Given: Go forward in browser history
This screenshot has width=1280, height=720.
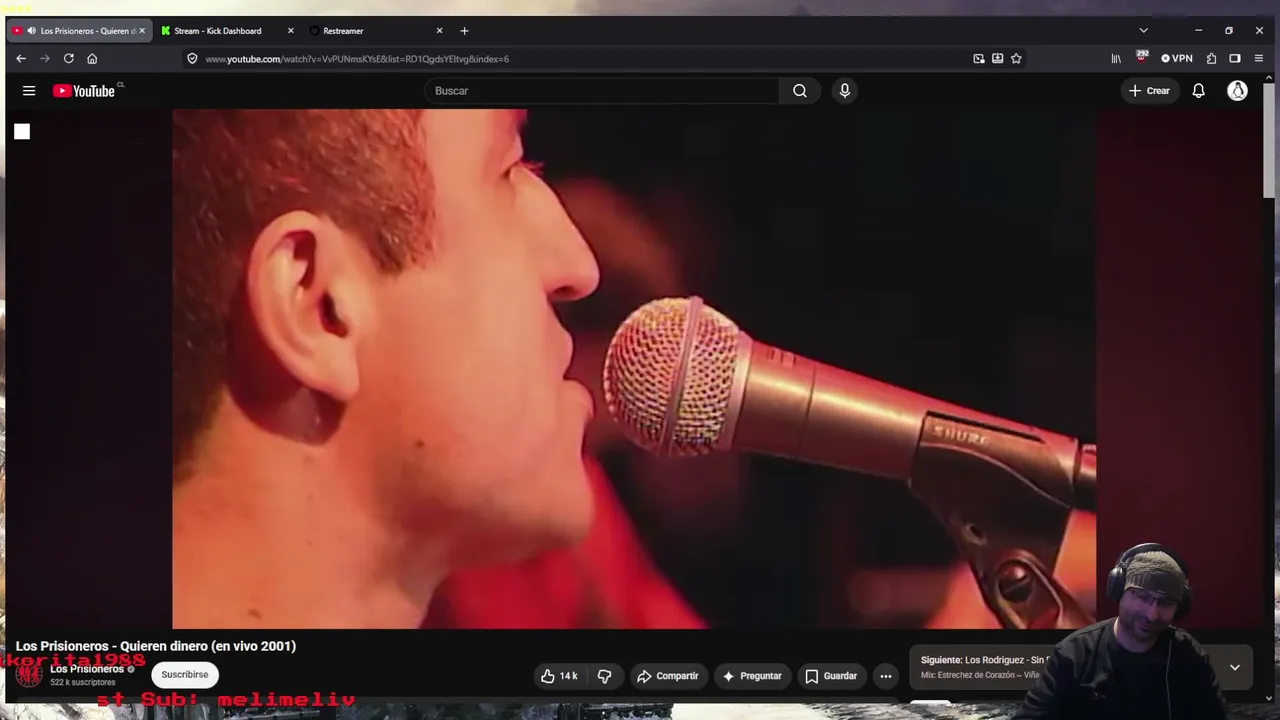Looking at the screenshot, I should click(x=45, y=59).
